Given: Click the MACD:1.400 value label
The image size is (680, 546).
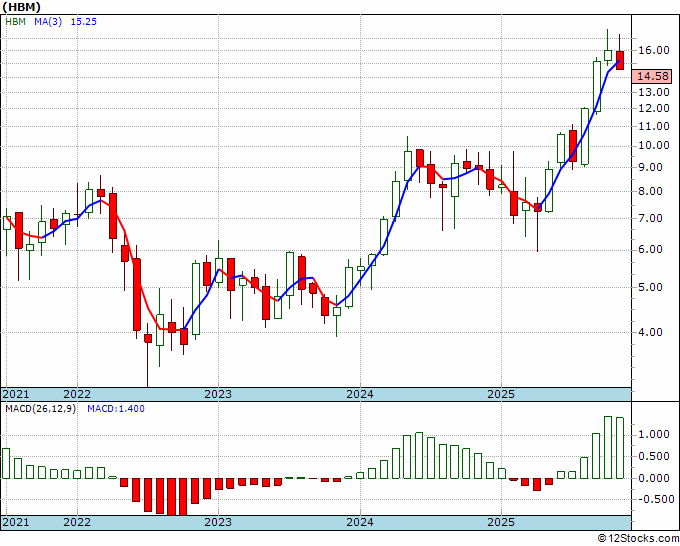Looking at the screenshot, I should [x=116, y=409].
